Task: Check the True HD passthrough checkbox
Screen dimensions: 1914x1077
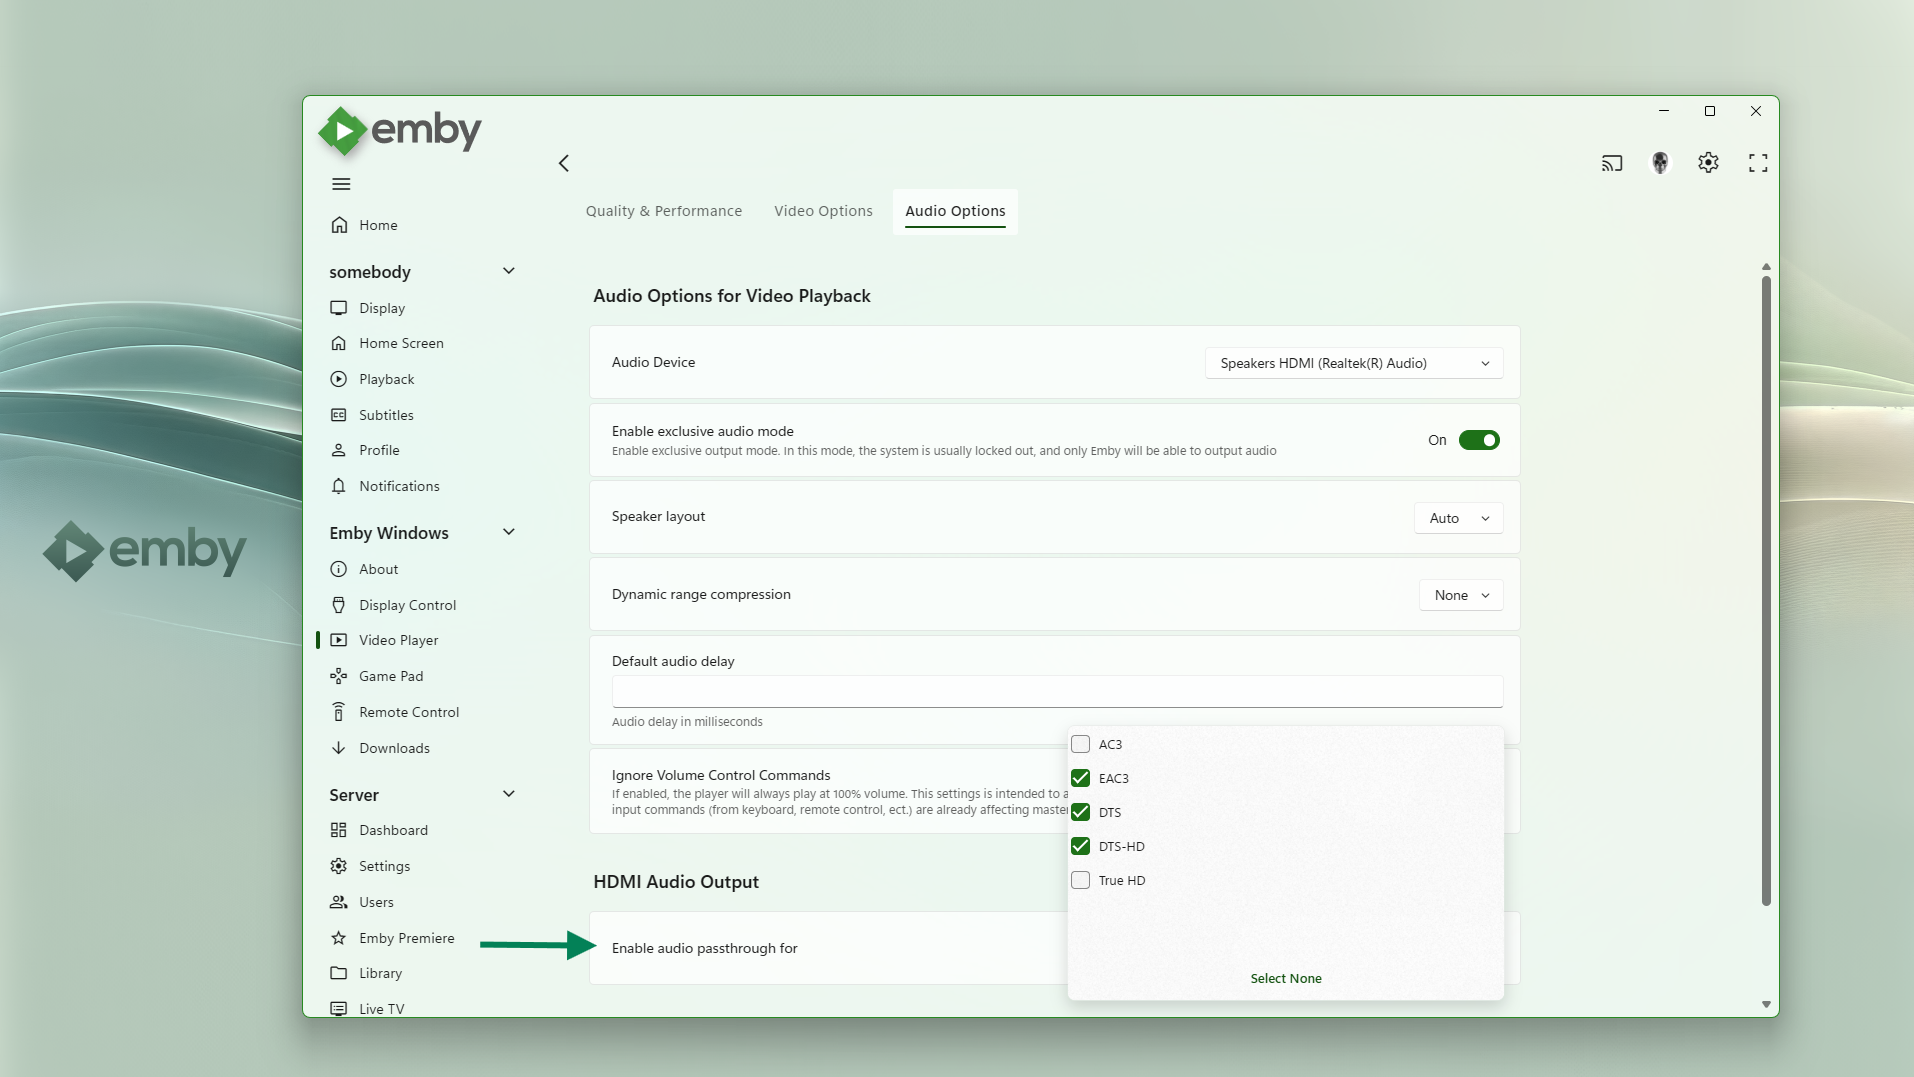Action: pyautogui.click(x=1080, y=880)
